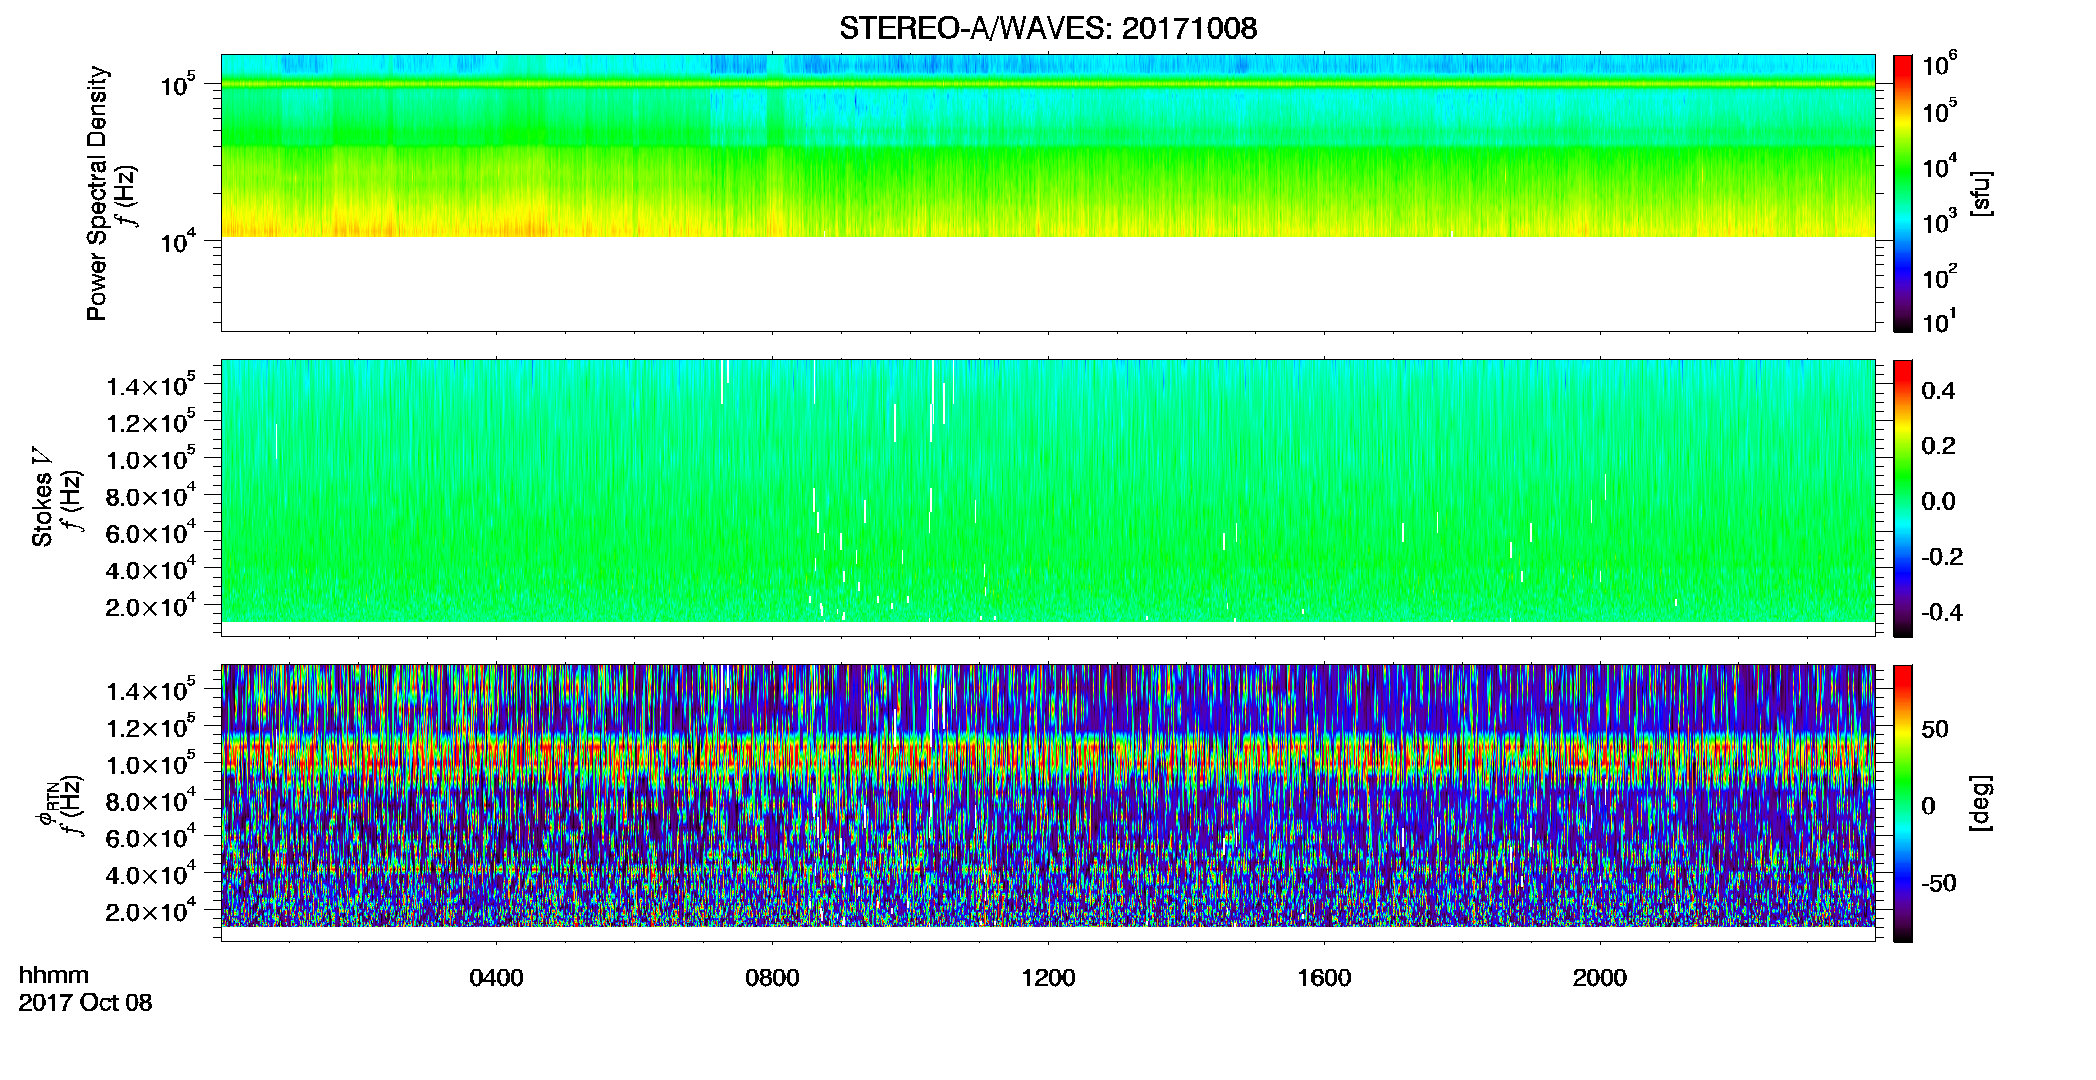Click the [deg] unit label of bottom color bar
Screen dimensions: 2096x1080
tap(1981, 803)
